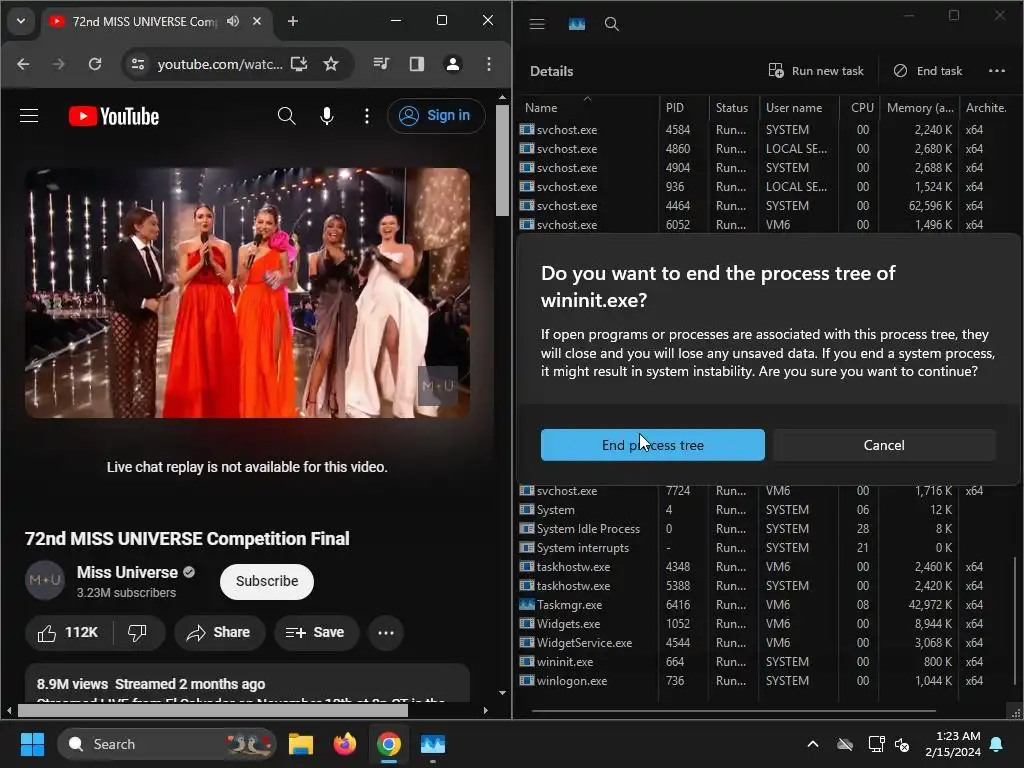This screenshot has height=768, width=1024.
Task: Click Run new task button
Action: 816,71
